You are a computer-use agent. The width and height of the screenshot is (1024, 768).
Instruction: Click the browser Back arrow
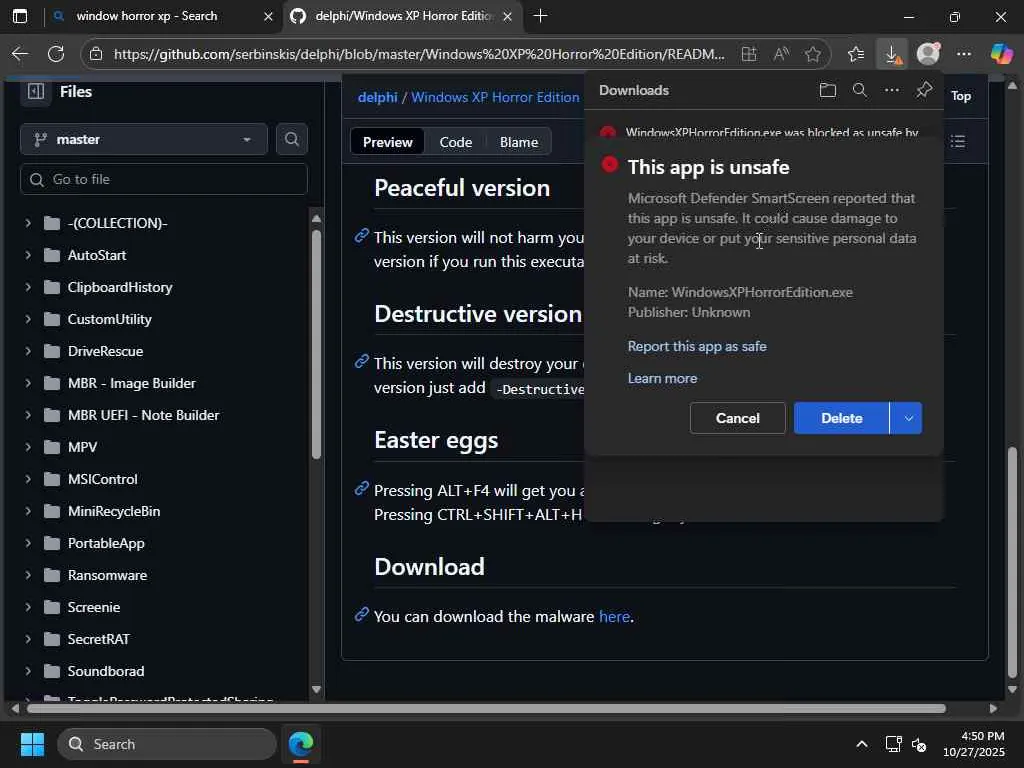pyautogui.click(x=20, y=54)
